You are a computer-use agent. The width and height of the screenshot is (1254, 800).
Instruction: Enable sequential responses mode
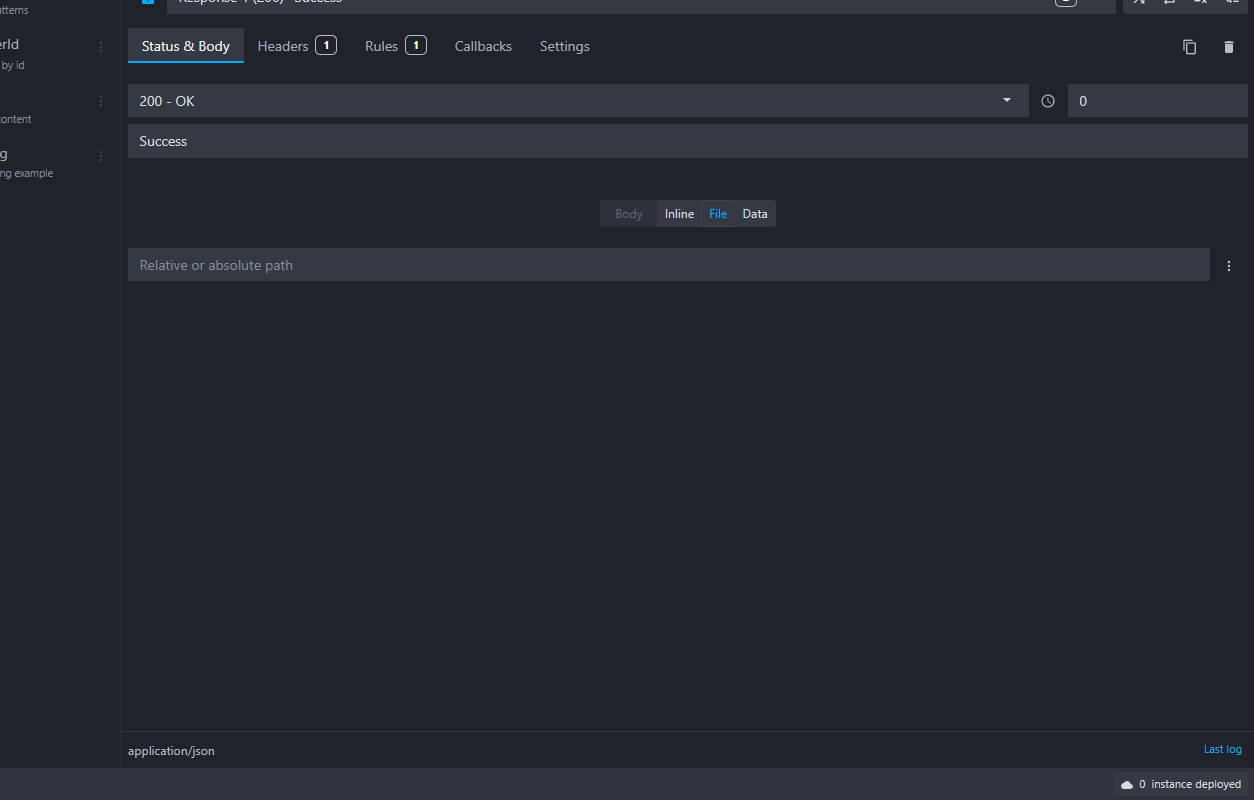[1169, 4]
